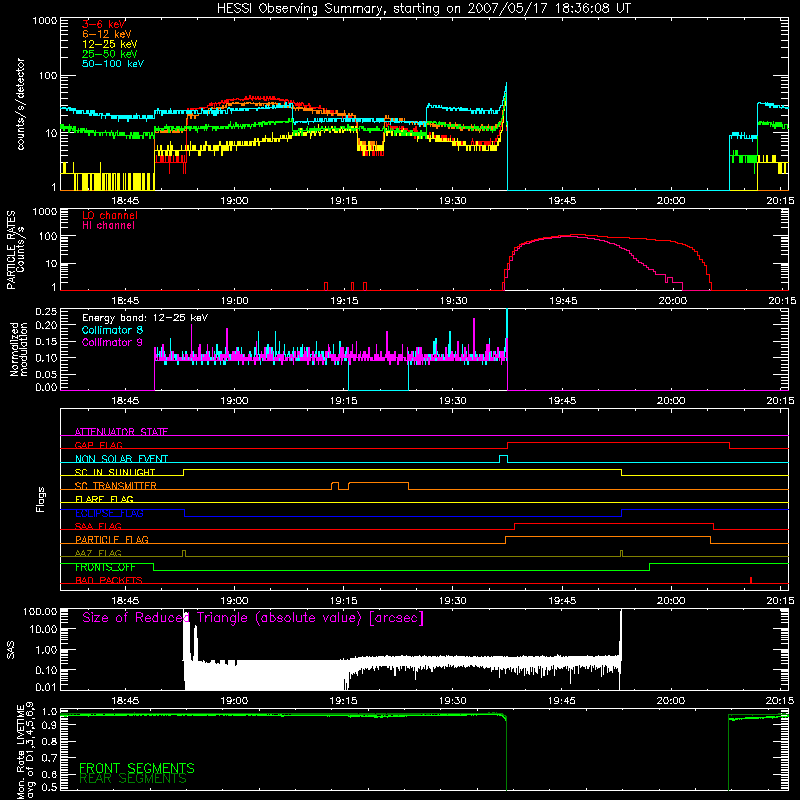The height and width of the screenshot is (800, 800).
Task: Click the FRONTS OFF flag label
Action: pos(105,567)
